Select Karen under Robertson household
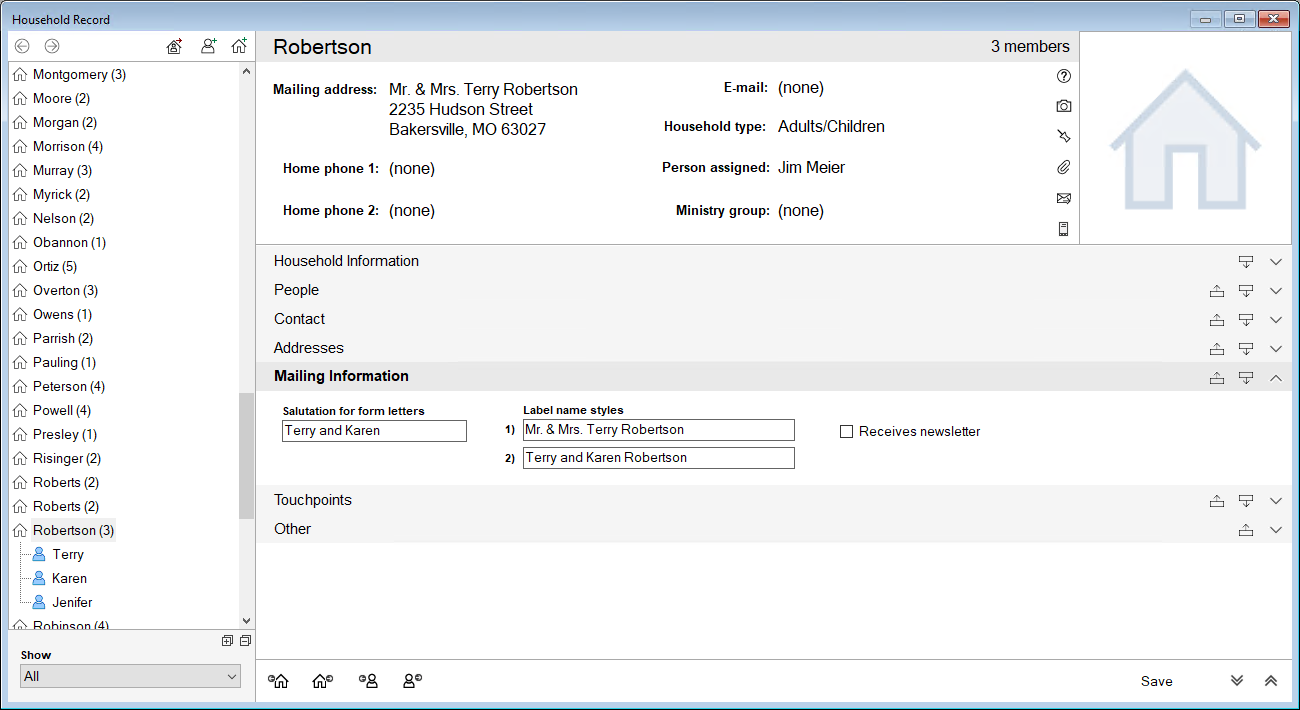 [69, 578]
